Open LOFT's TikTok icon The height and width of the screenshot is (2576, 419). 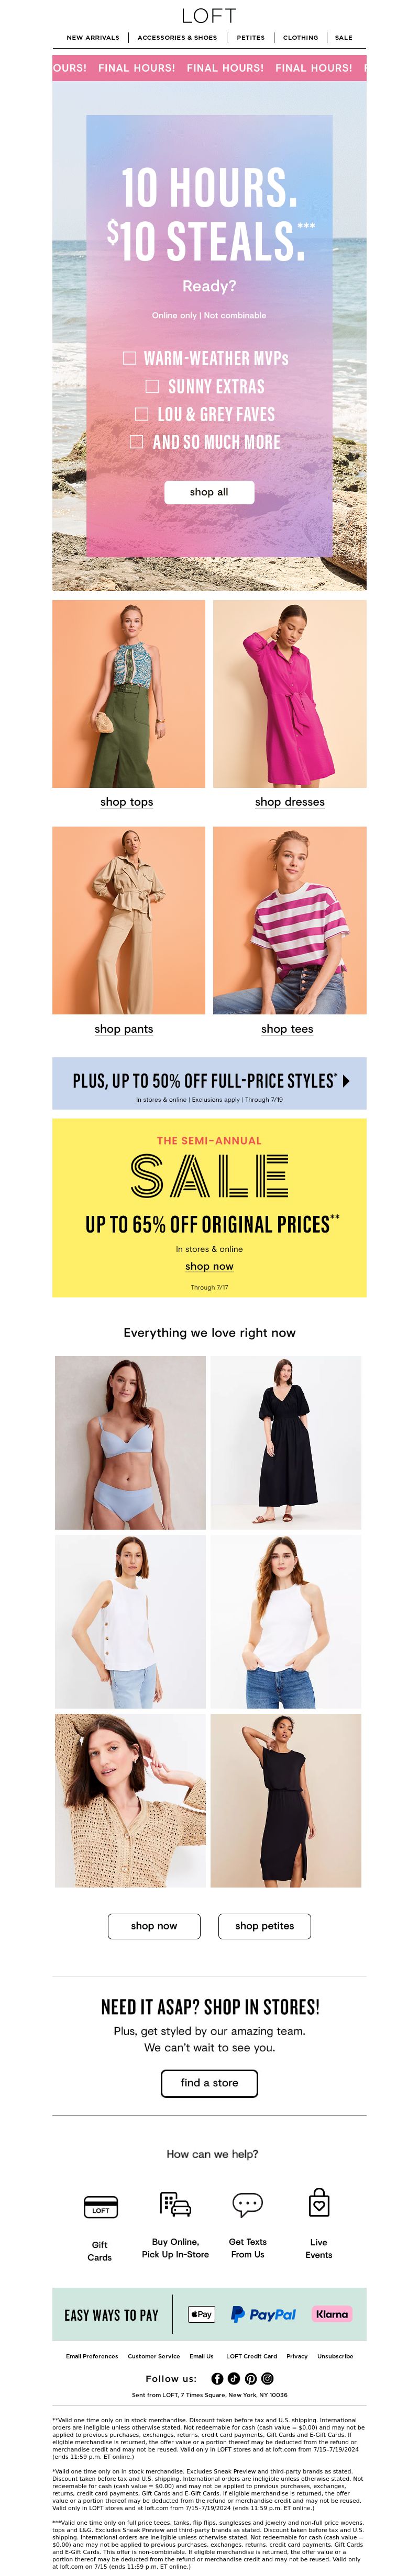(234, 2379)
